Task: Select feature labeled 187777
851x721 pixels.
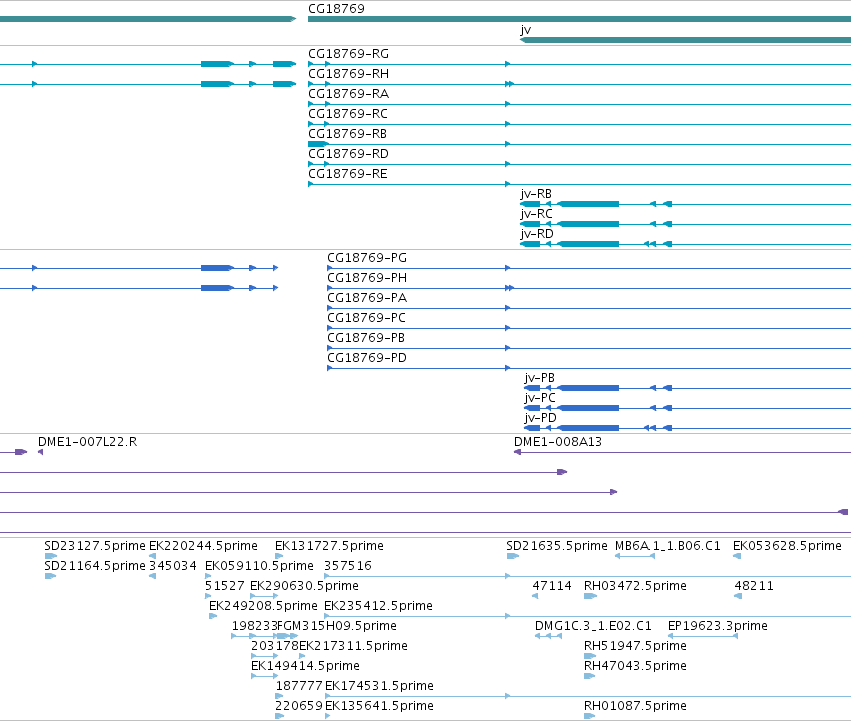Action: pos(299,686)
